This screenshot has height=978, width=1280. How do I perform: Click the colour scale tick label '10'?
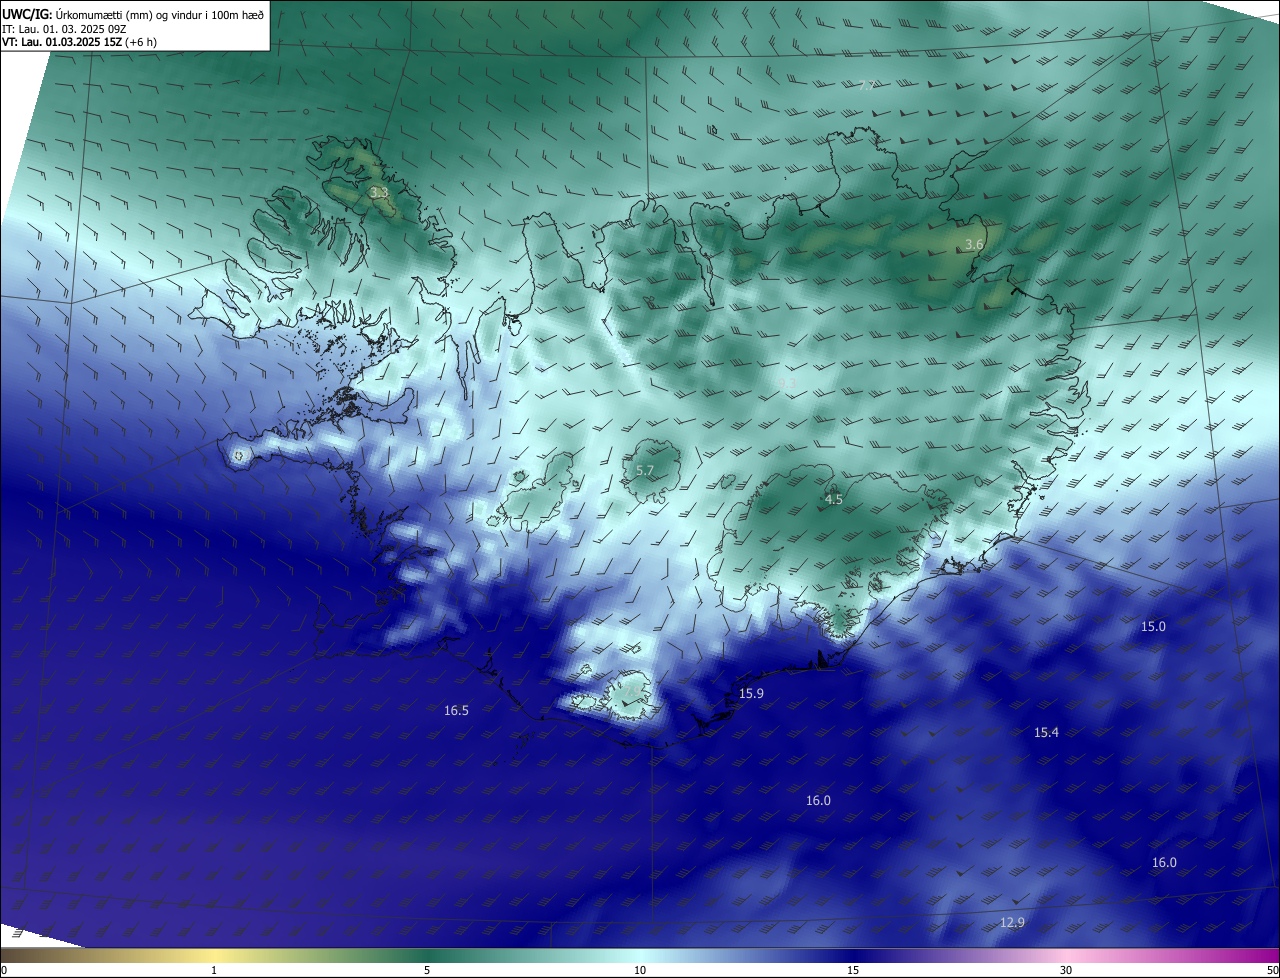click(640, 970)
